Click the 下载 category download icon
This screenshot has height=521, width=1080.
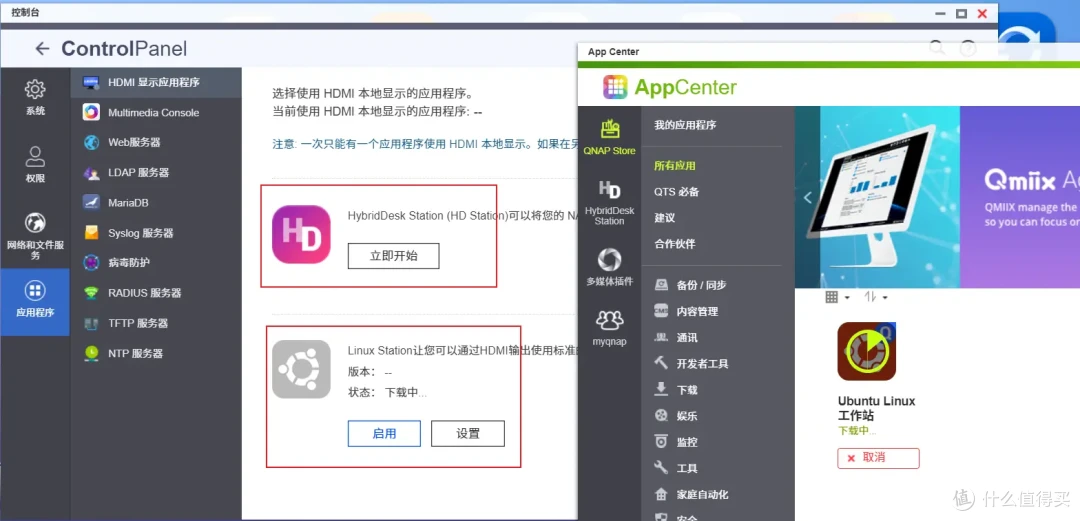pyautogui.click(x=661, y=389)
